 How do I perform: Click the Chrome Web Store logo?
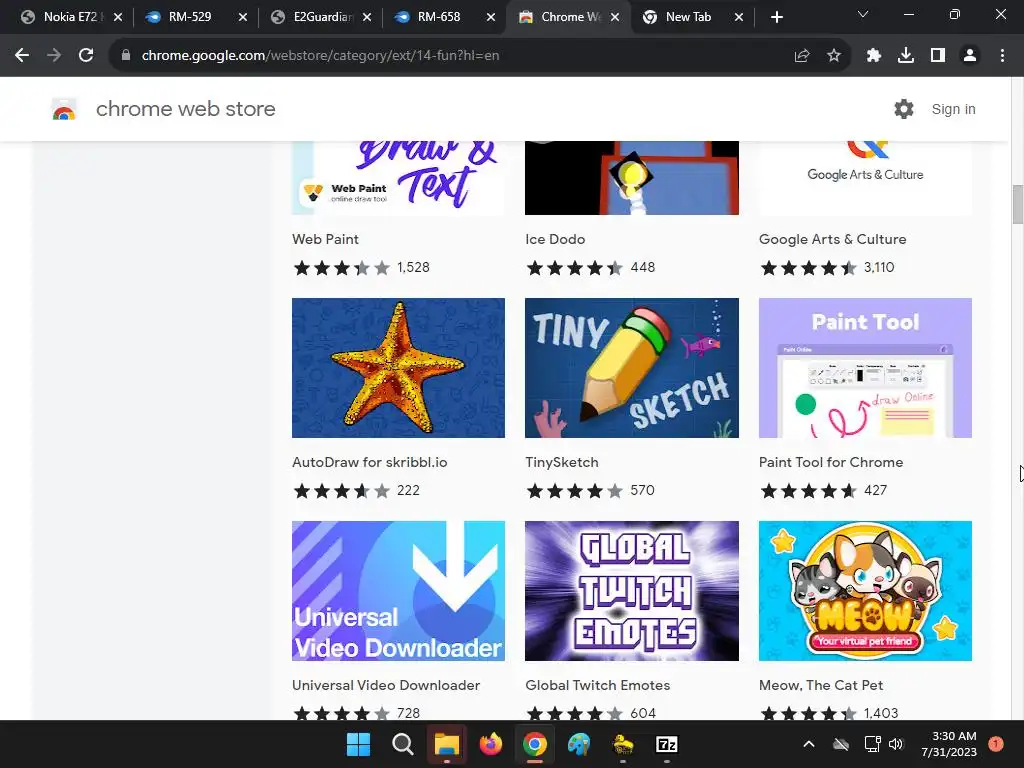64,109
